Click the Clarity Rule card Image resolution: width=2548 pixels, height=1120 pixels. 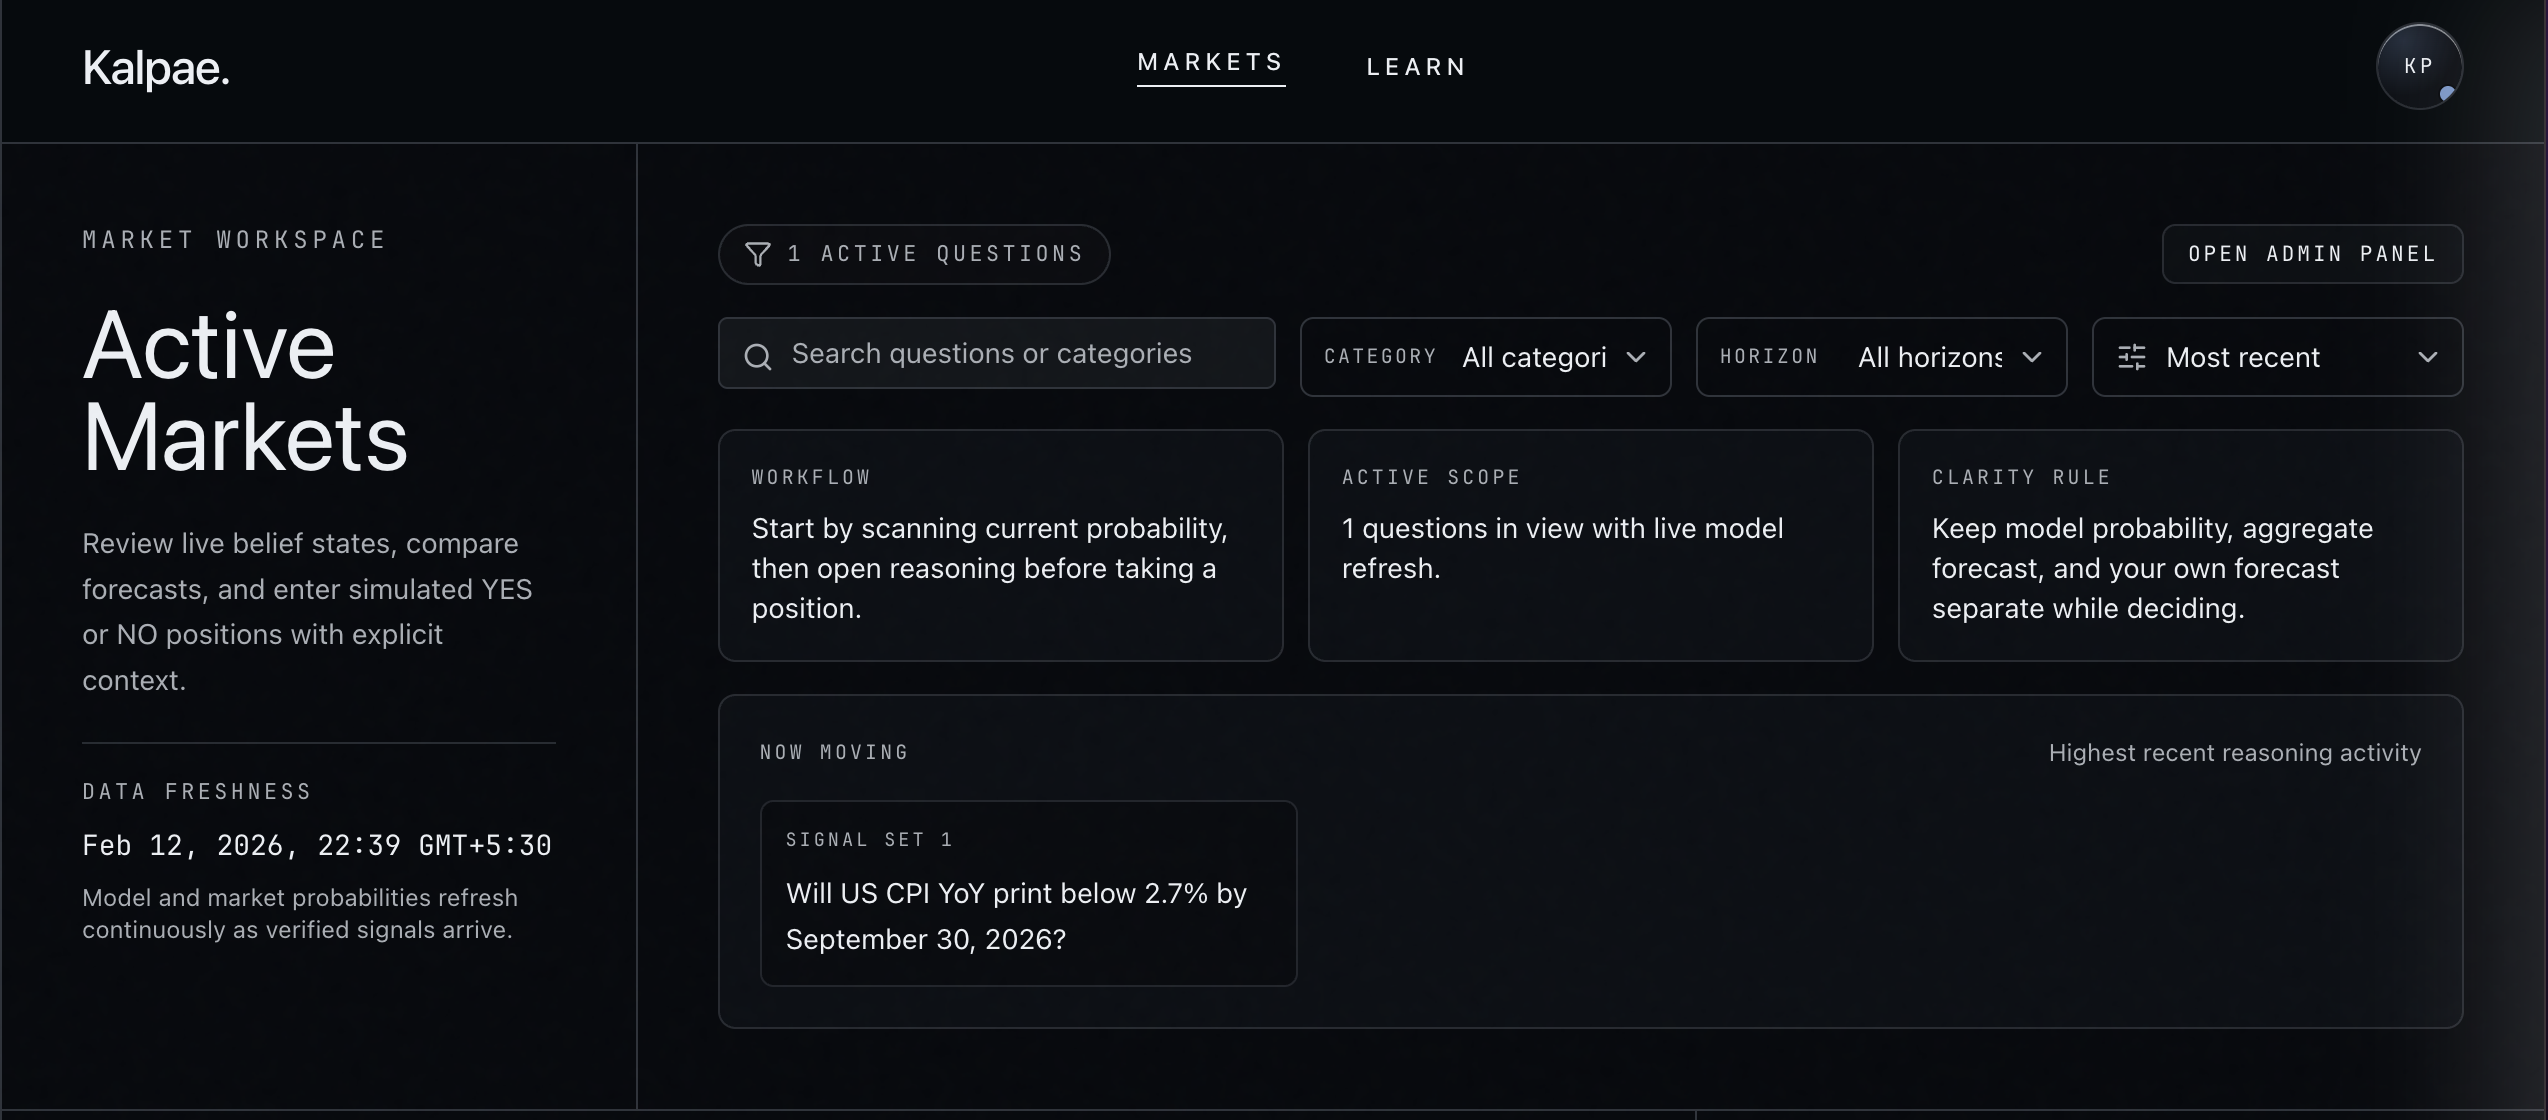pos(2180,545)
